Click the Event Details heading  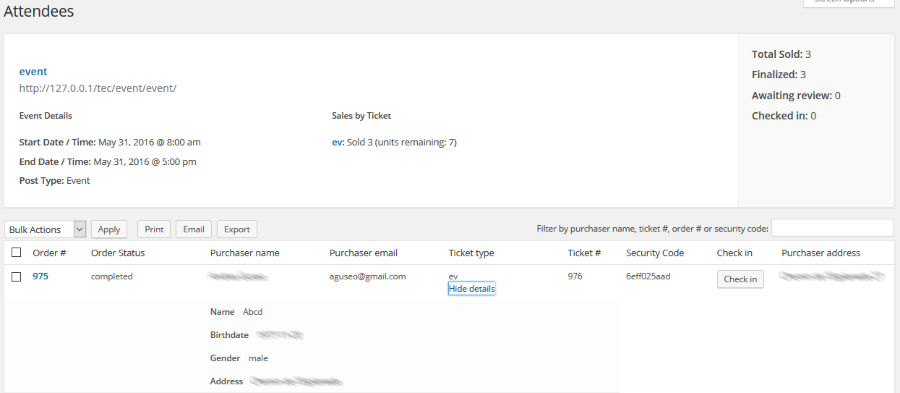(x=45, y=115)
